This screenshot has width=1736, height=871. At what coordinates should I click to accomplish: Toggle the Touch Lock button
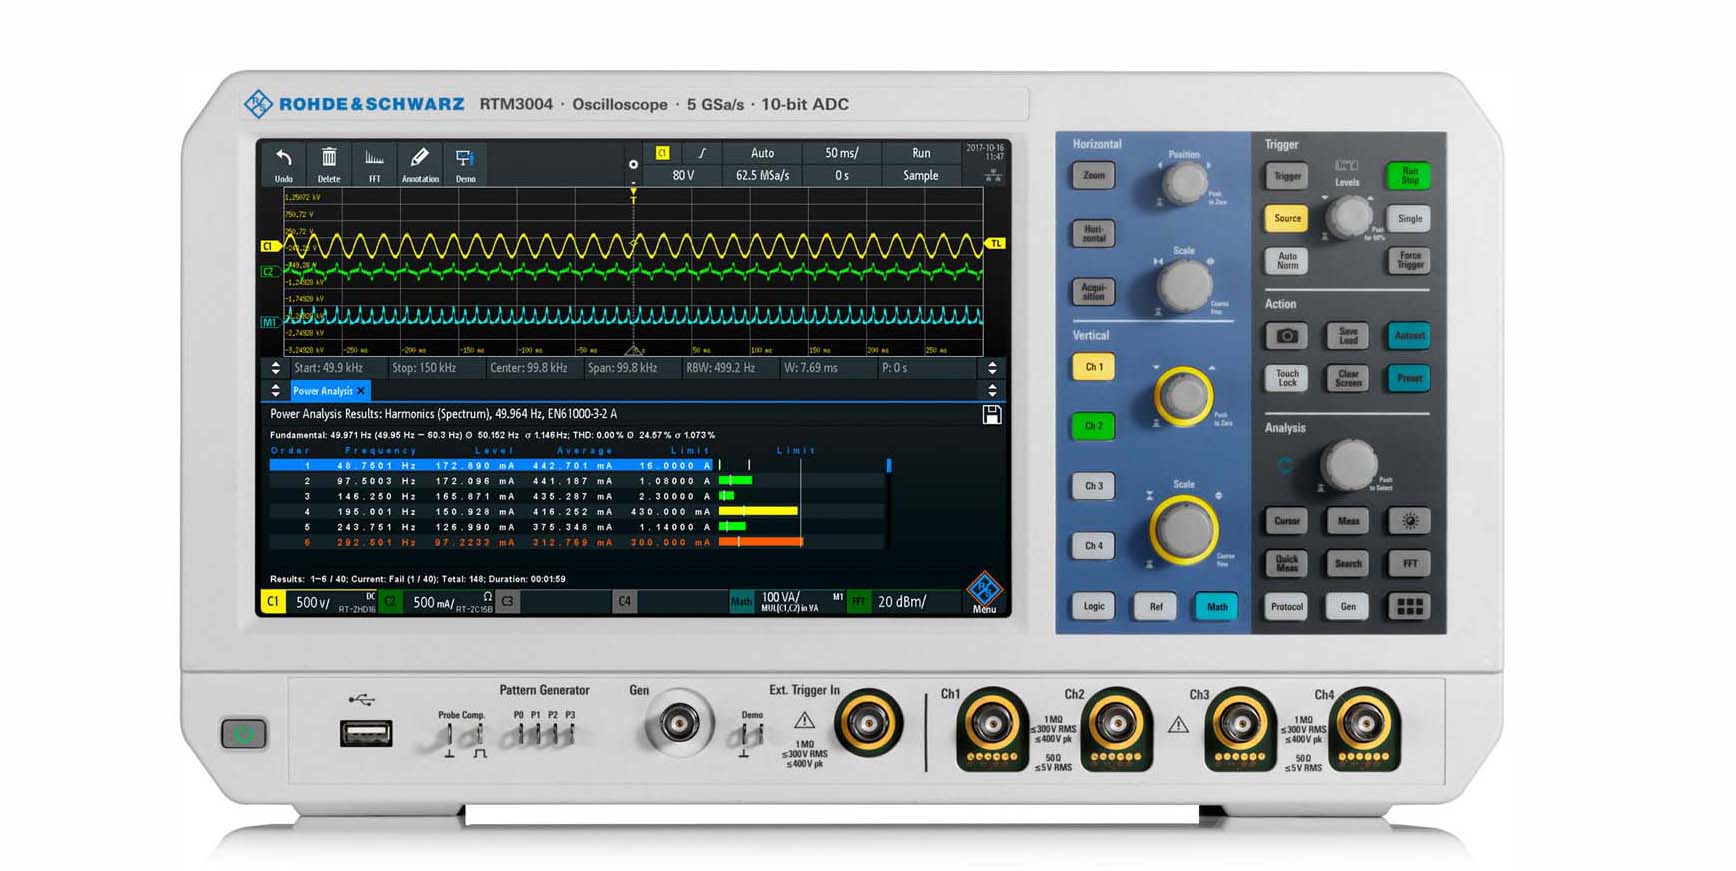tap(1286, 378)
